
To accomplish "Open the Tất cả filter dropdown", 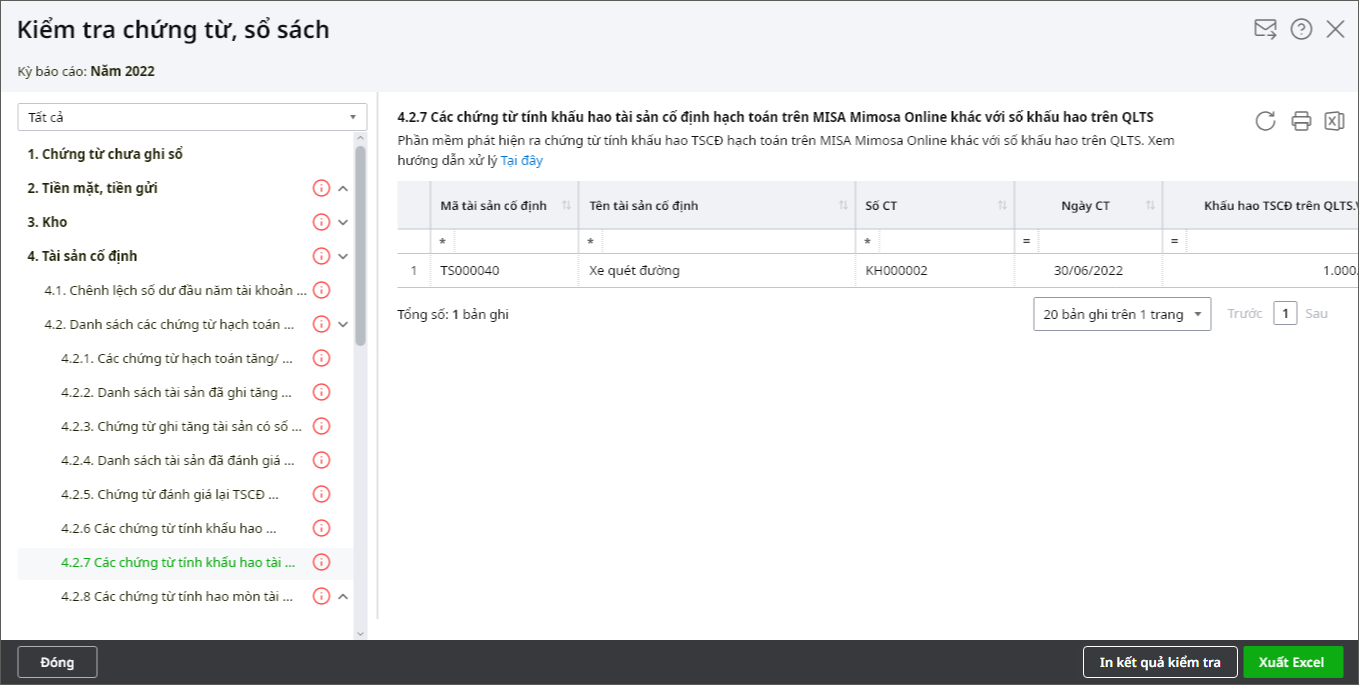I will (x=192, y=117).
